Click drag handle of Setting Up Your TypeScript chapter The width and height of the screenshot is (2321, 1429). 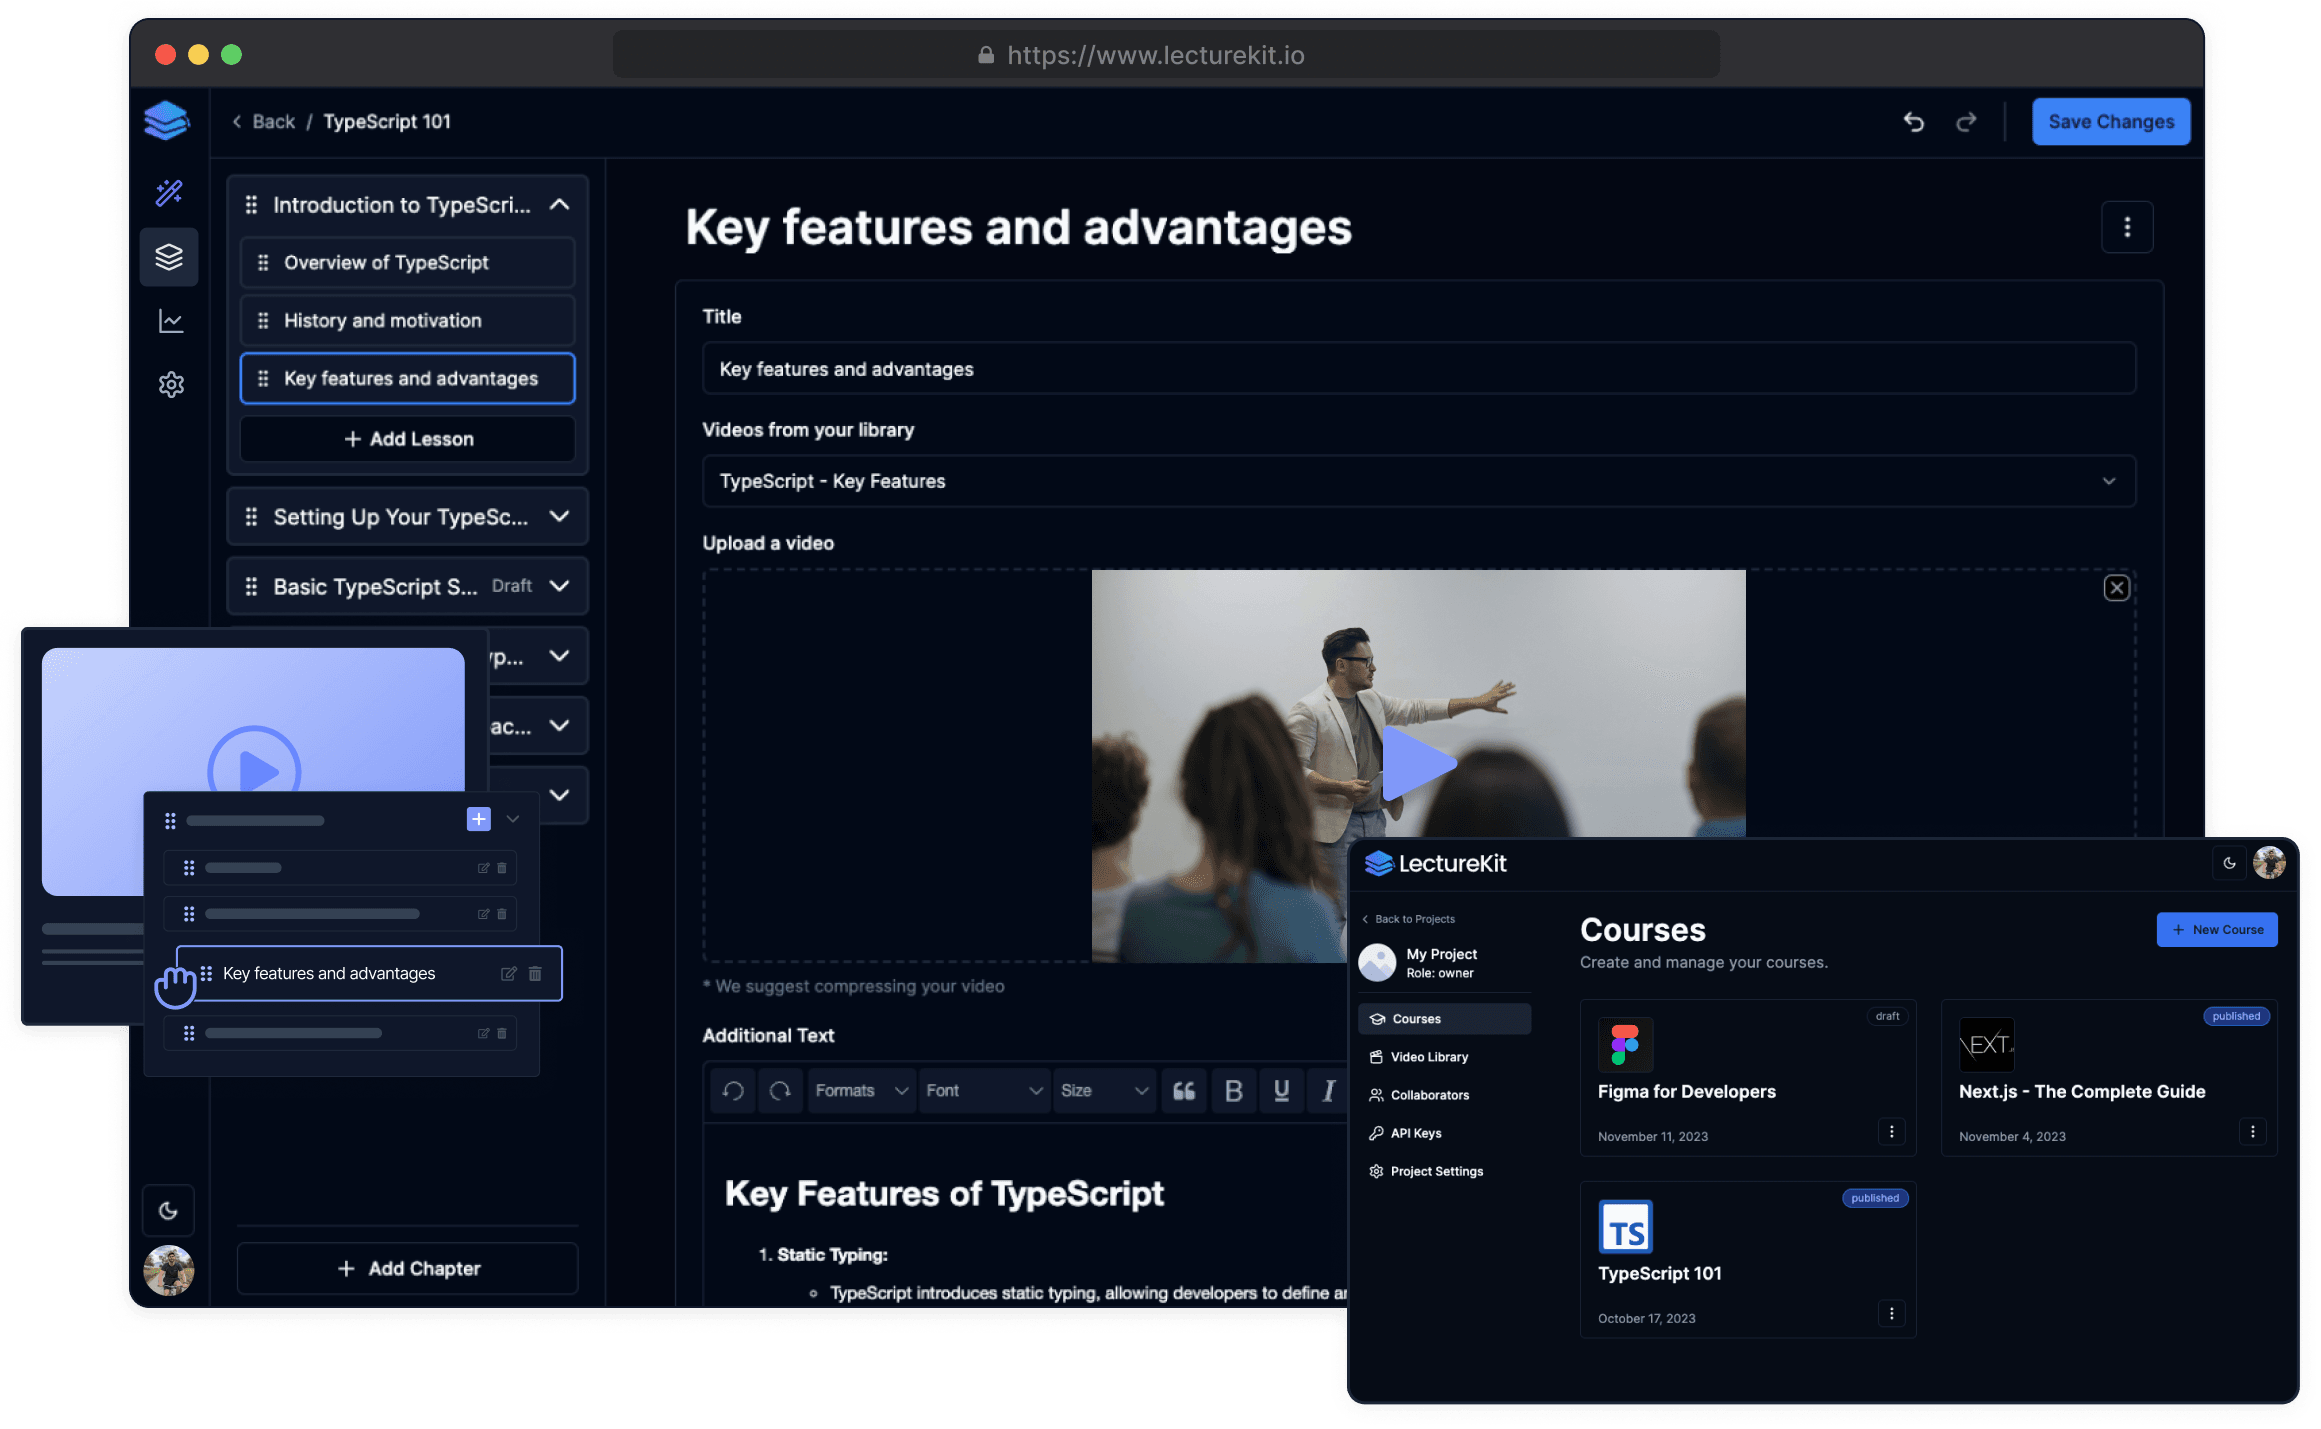pos(251,517)
